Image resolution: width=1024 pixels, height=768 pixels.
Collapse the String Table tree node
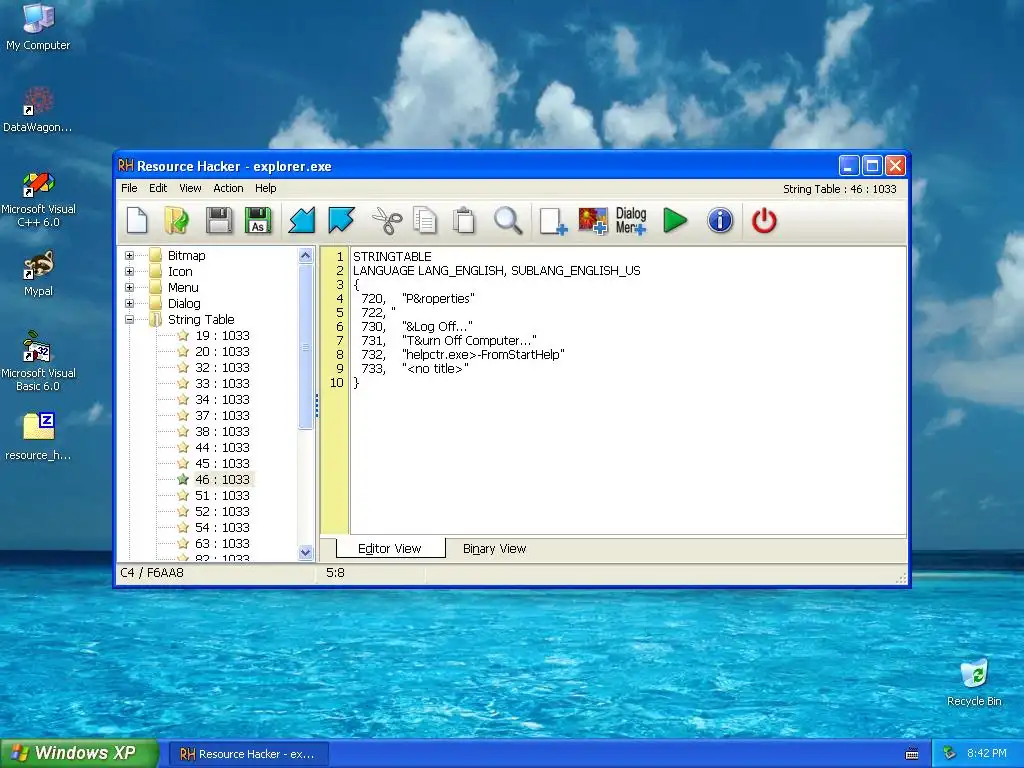129,319
